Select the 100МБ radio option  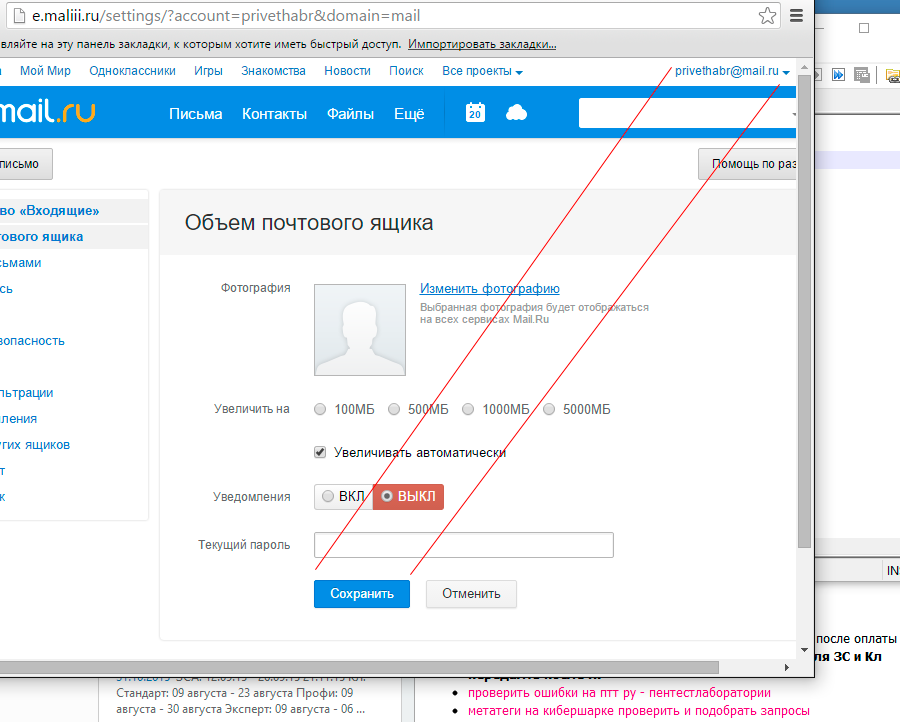320,409
